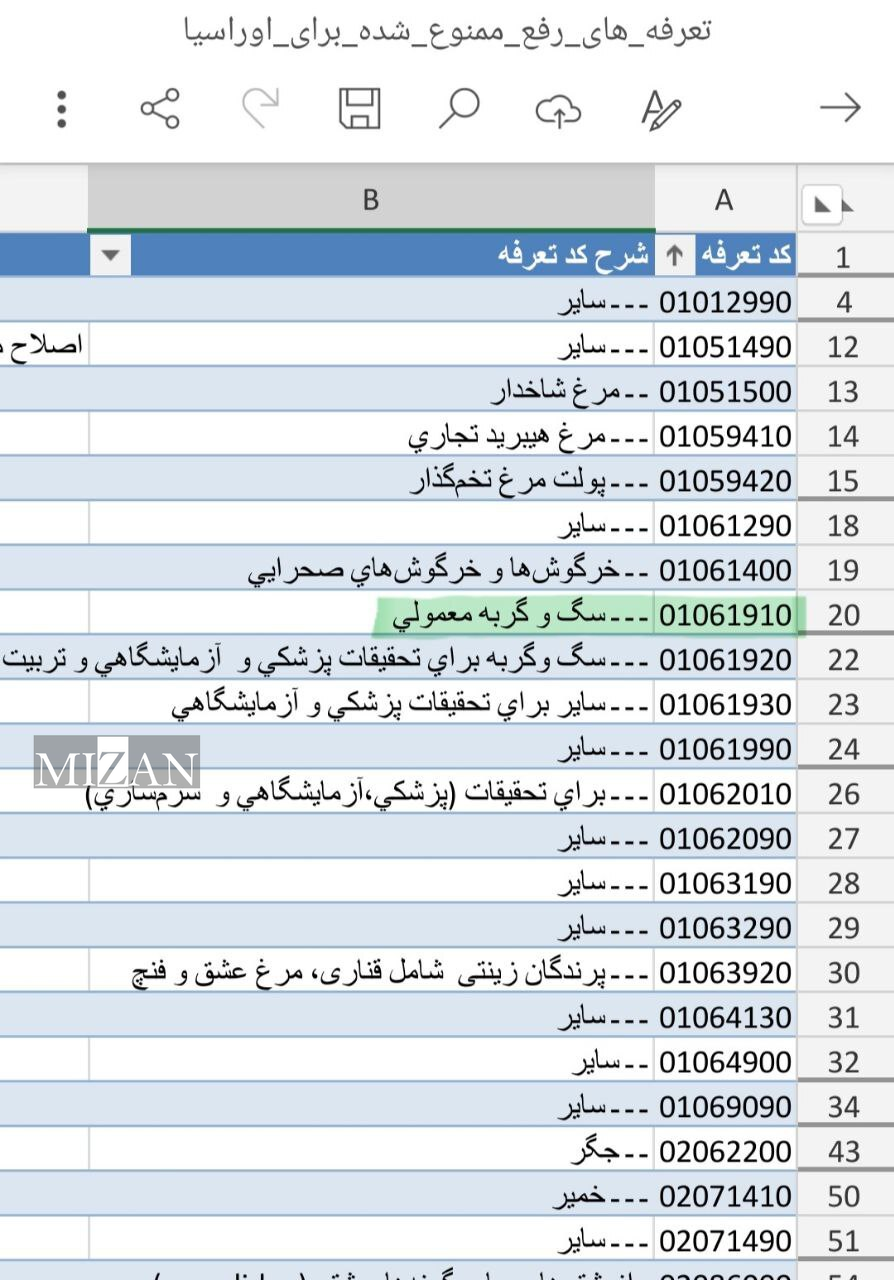
Task: Open the pen-and-letter editing icon
Action: click(660, 108)
